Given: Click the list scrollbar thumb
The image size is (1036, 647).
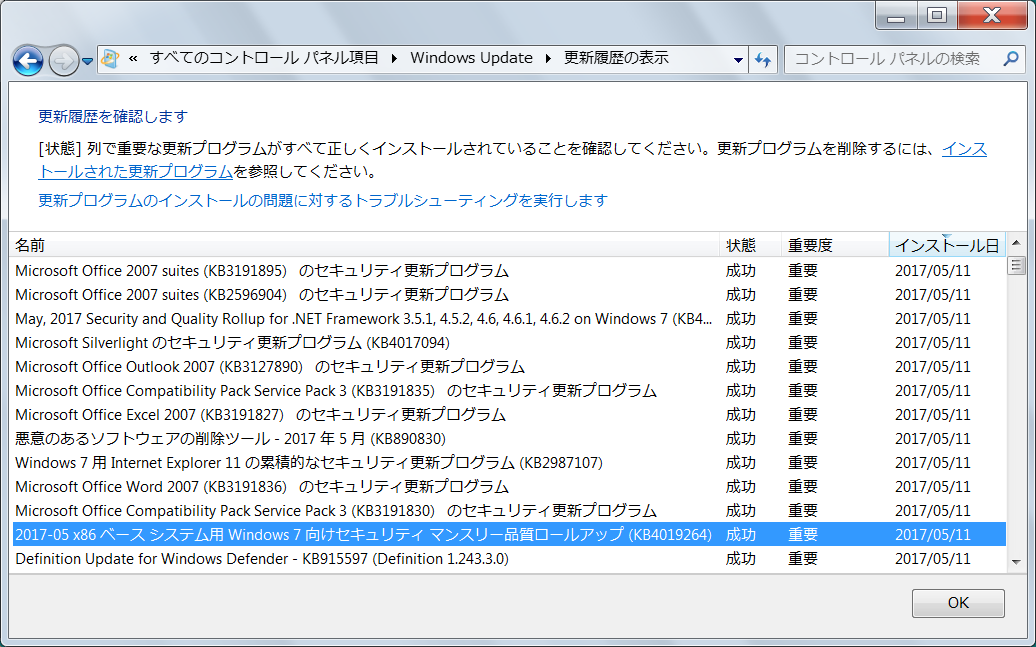Looking at the screenshot, I should tap(1016, 266).
